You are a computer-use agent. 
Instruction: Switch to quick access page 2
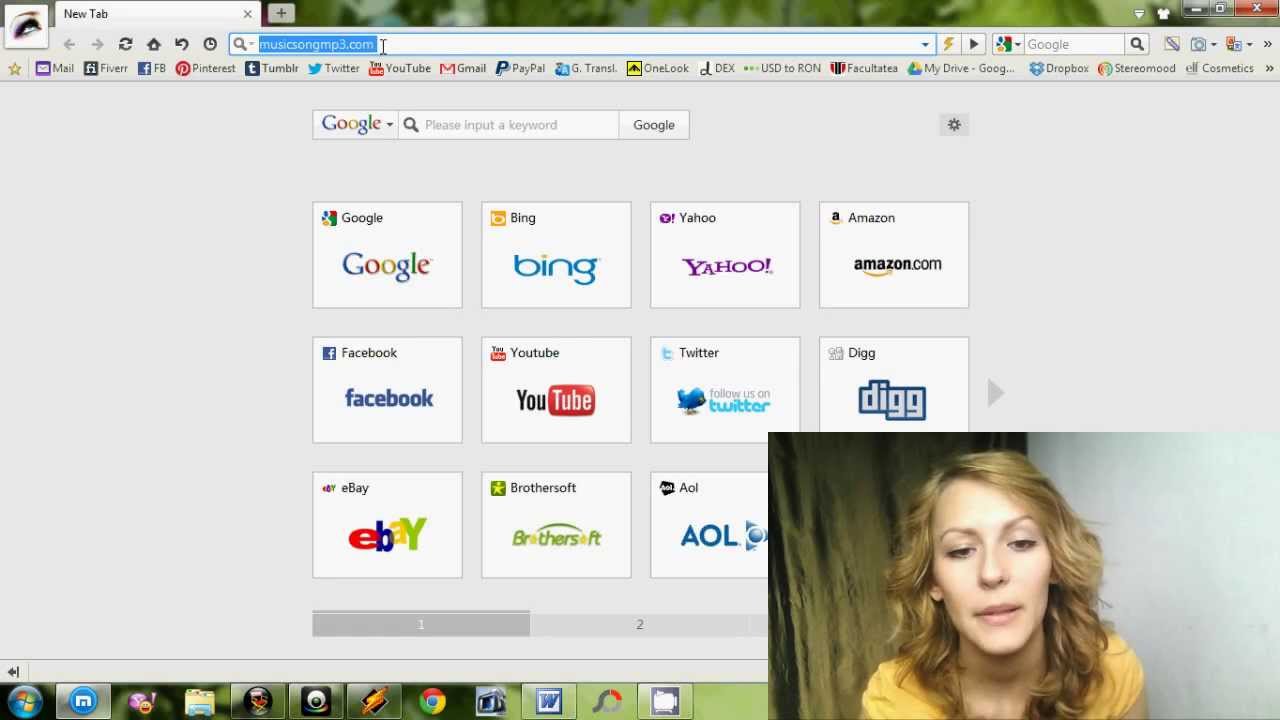click(x=640, y=624)
